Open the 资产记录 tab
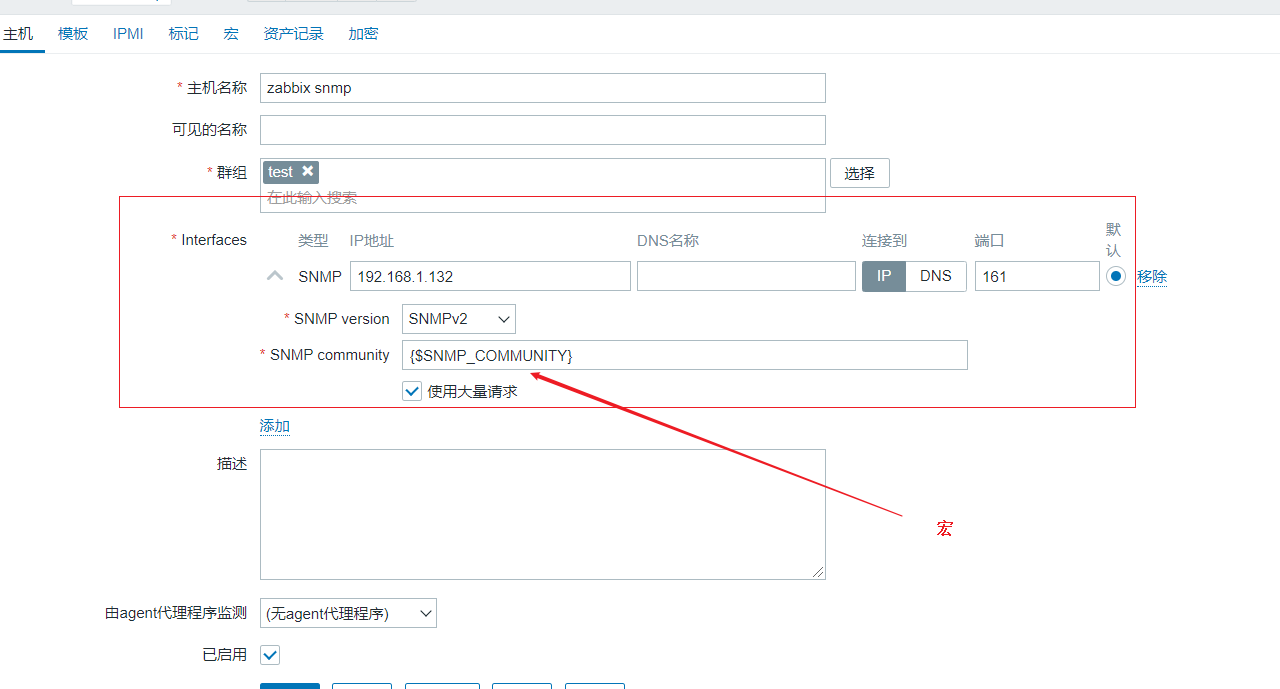1280x689 pixels. click(x=294, y=34)
